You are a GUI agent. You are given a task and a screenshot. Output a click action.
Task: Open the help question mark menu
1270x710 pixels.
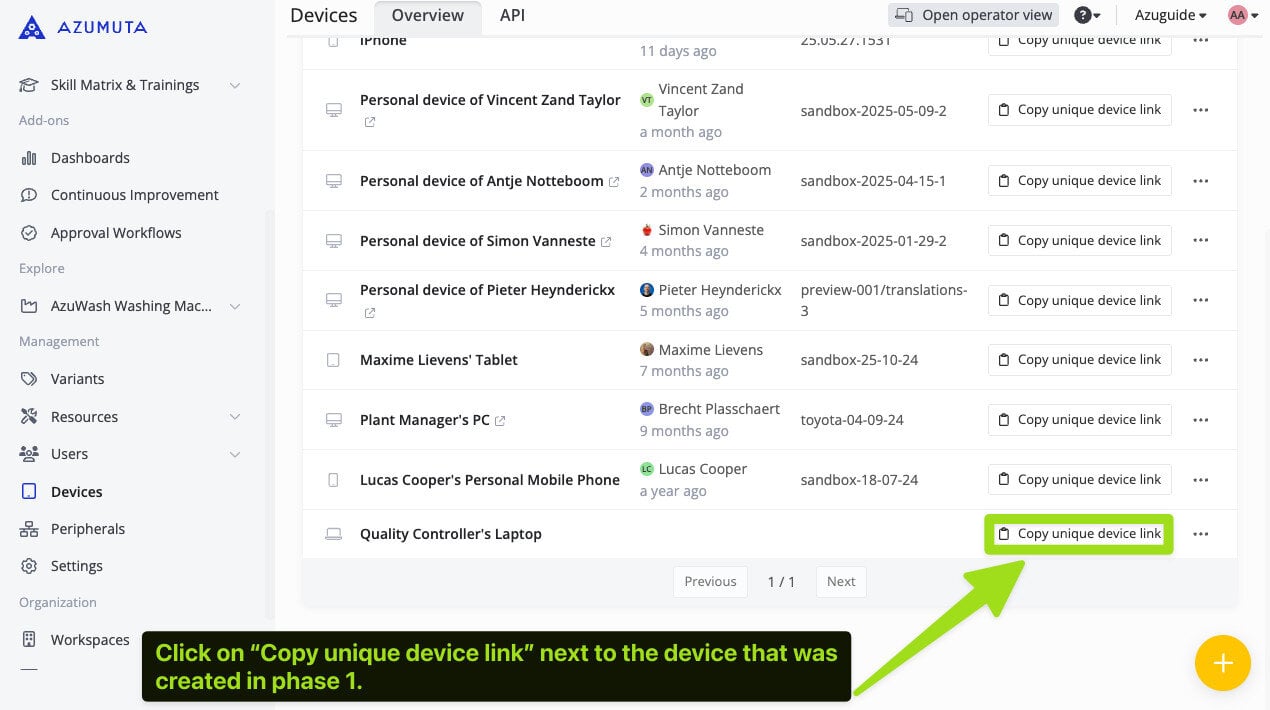click(1087, 15)
